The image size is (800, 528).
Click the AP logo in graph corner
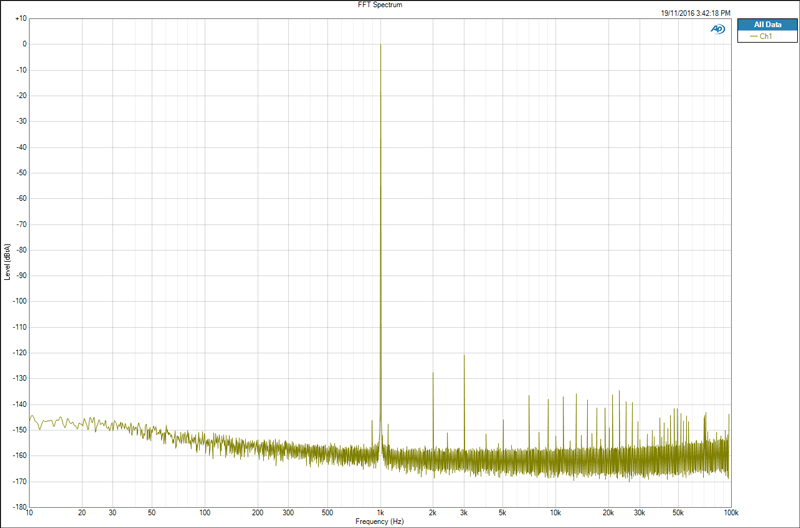pyautogui.click(x=717, y=29)
